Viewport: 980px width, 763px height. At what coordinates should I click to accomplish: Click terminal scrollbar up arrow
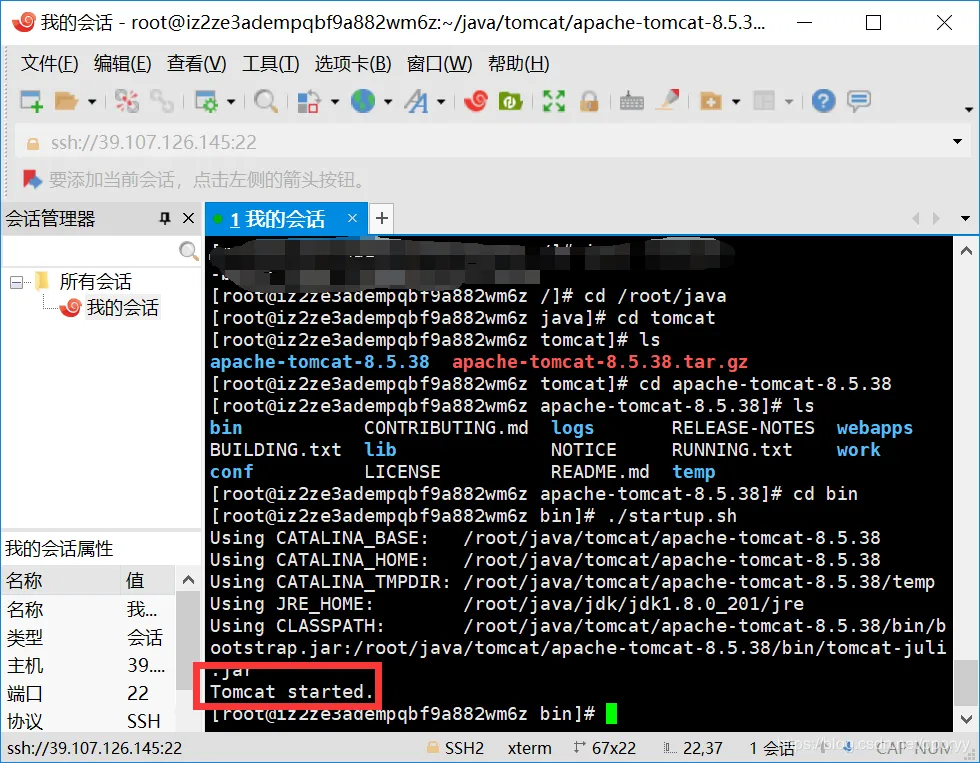click(966, 251)
